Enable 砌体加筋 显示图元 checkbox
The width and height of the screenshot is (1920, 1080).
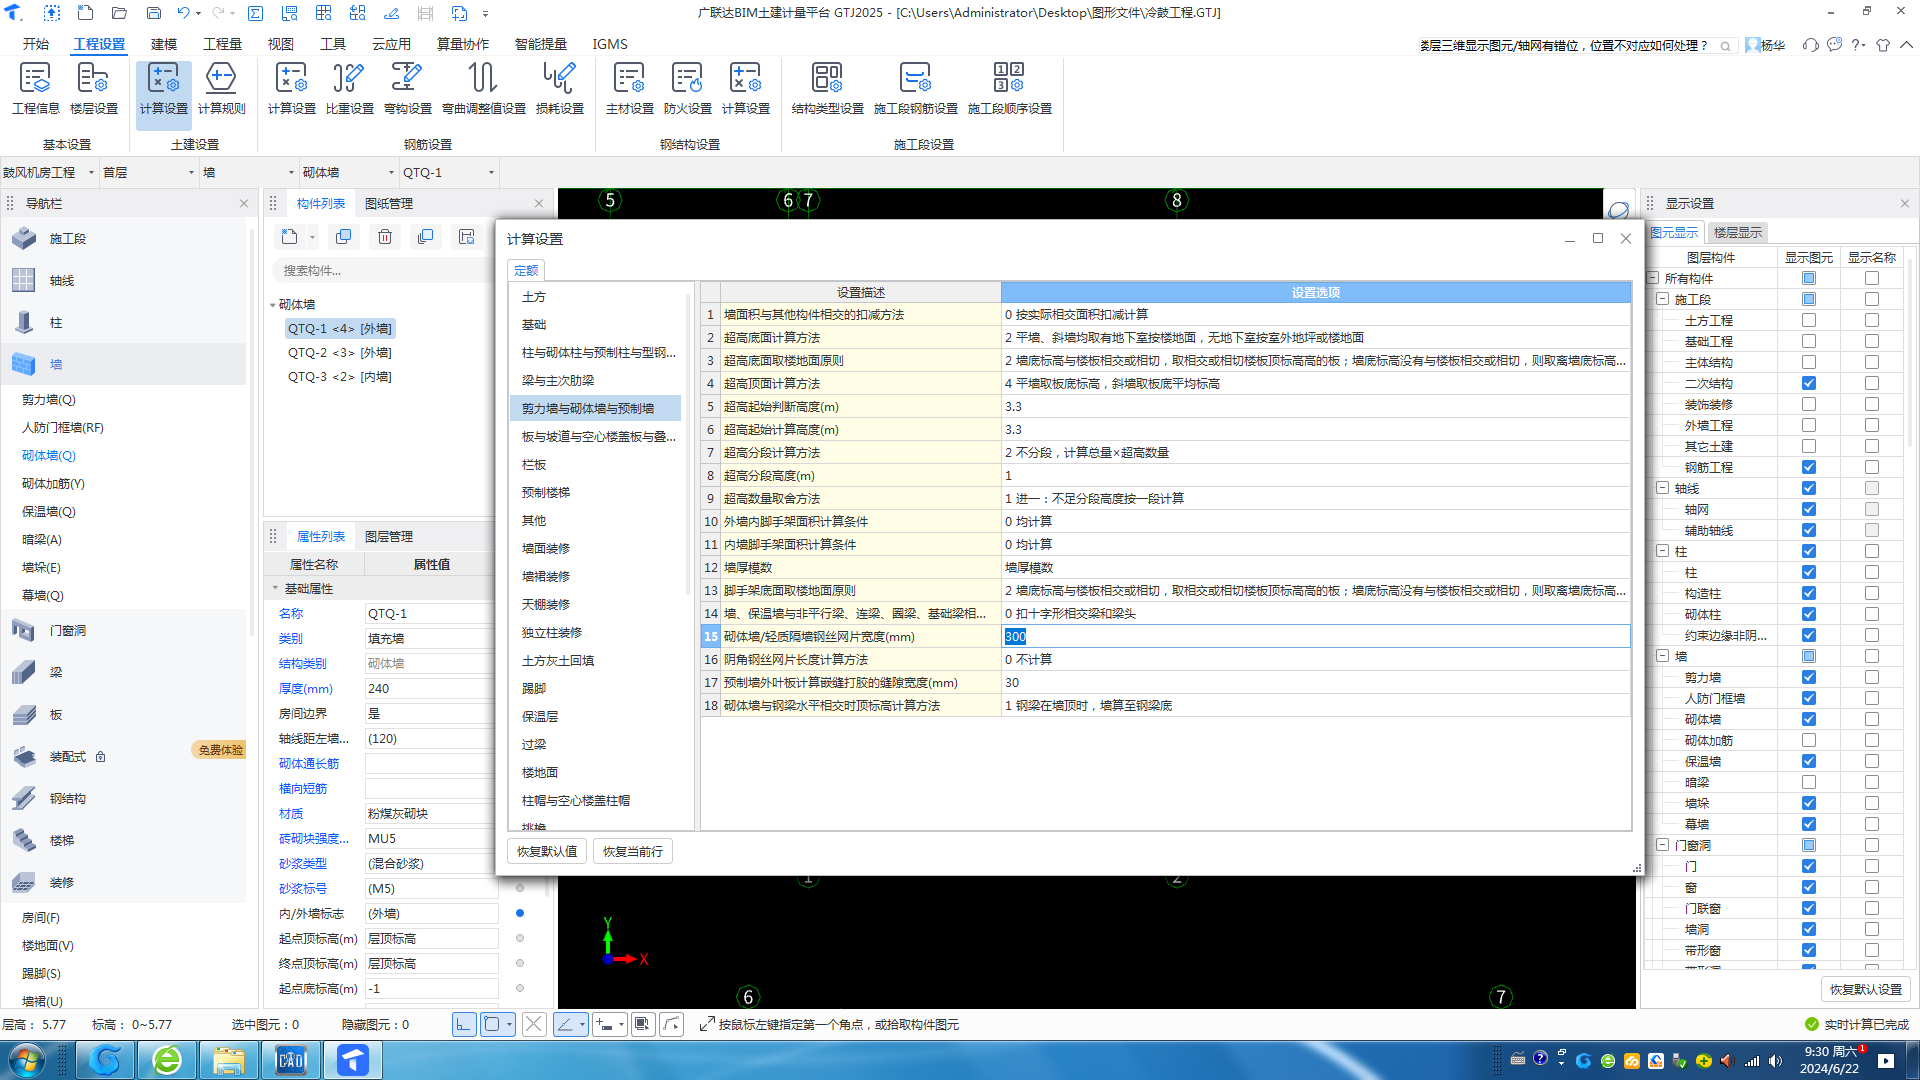point(1809,740)
